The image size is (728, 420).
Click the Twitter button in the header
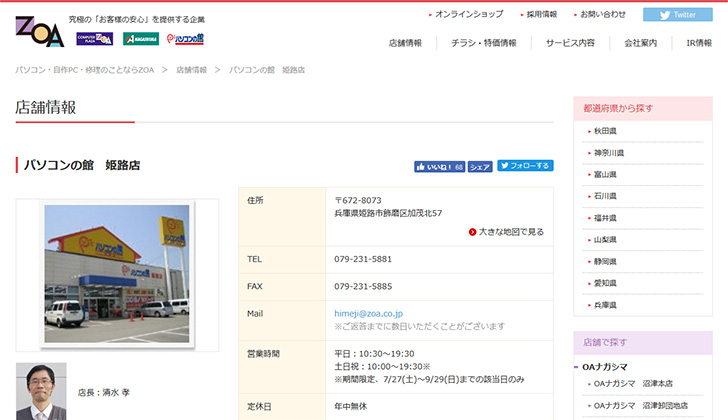click(677, 15)
